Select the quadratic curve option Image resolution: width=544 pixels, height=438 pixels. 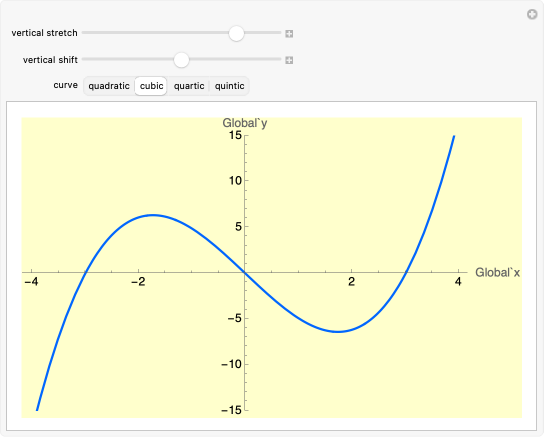[109, 86]
